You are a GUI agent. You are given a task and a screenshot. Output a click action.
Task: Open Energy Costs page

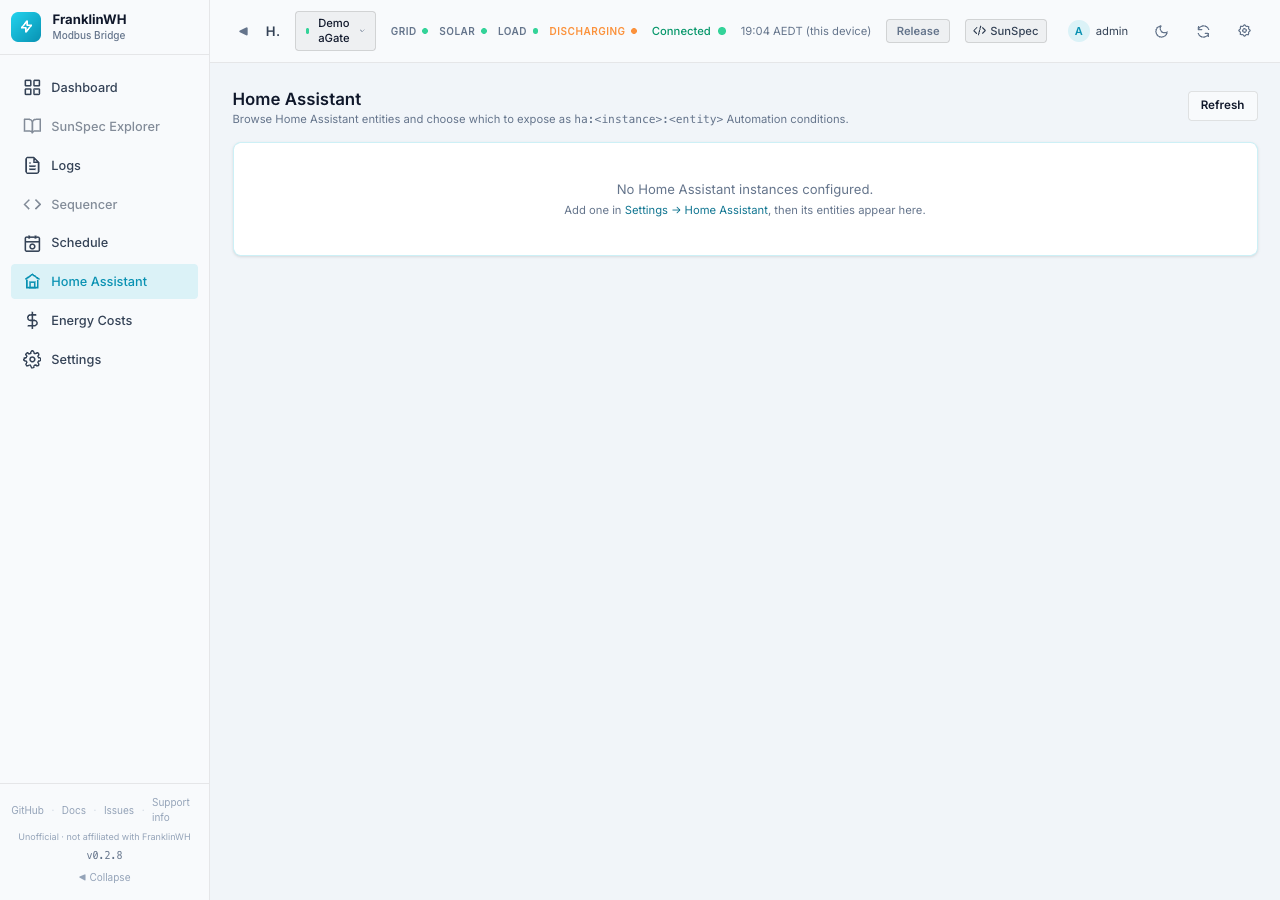[x=104, y=321]
